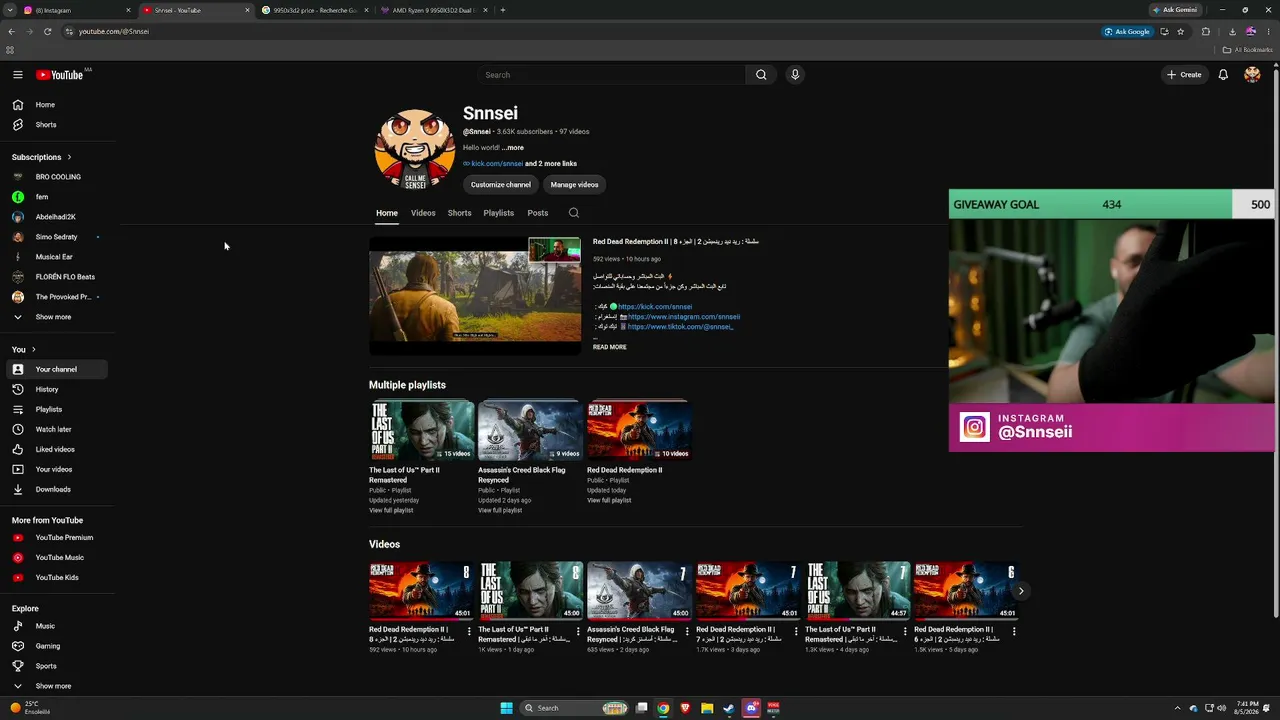Expand the You section
This screenshot has width=1280, height=720.
pos(24,349)
